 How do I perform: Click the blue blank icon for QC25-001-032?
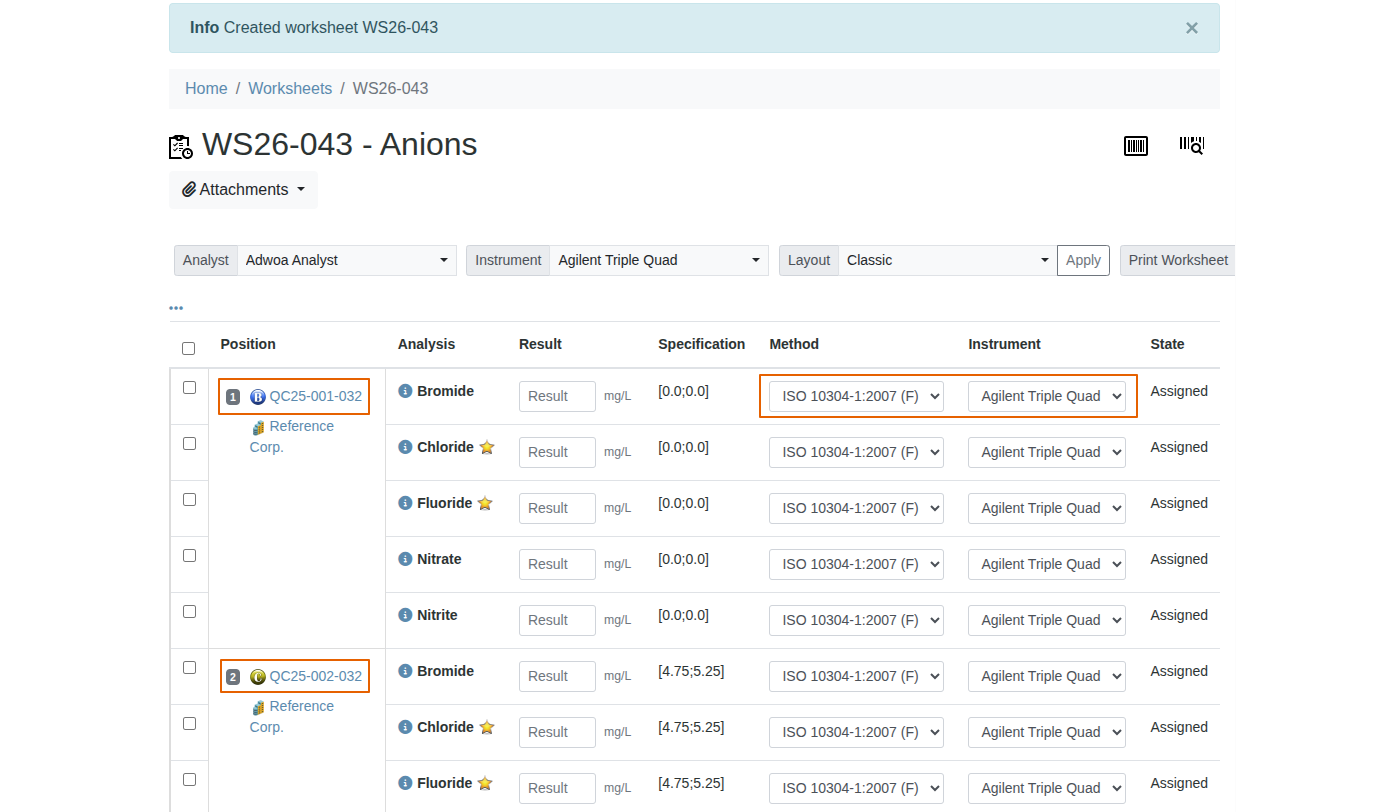coord(258,396)
